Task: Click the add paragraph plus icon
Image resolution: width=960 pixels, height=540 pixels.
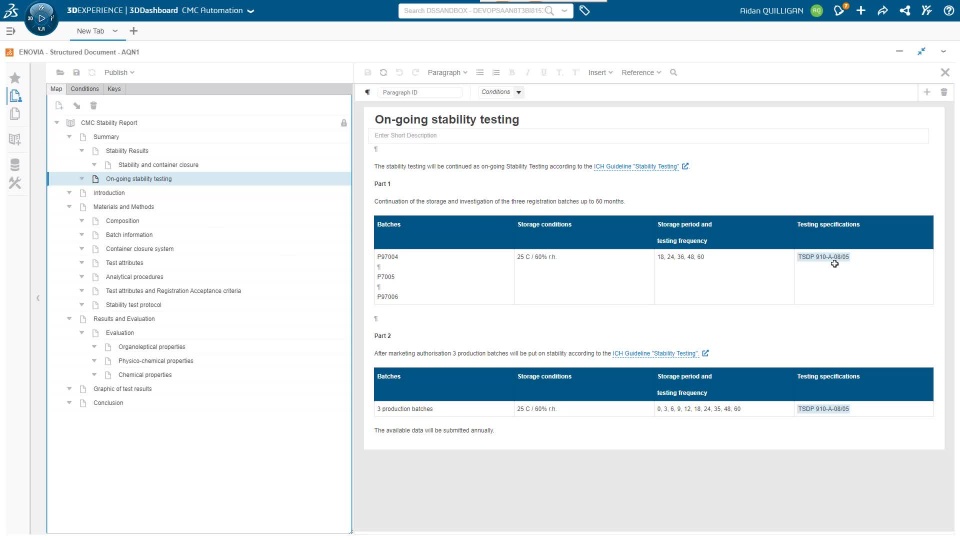Action: coord(927,92)
